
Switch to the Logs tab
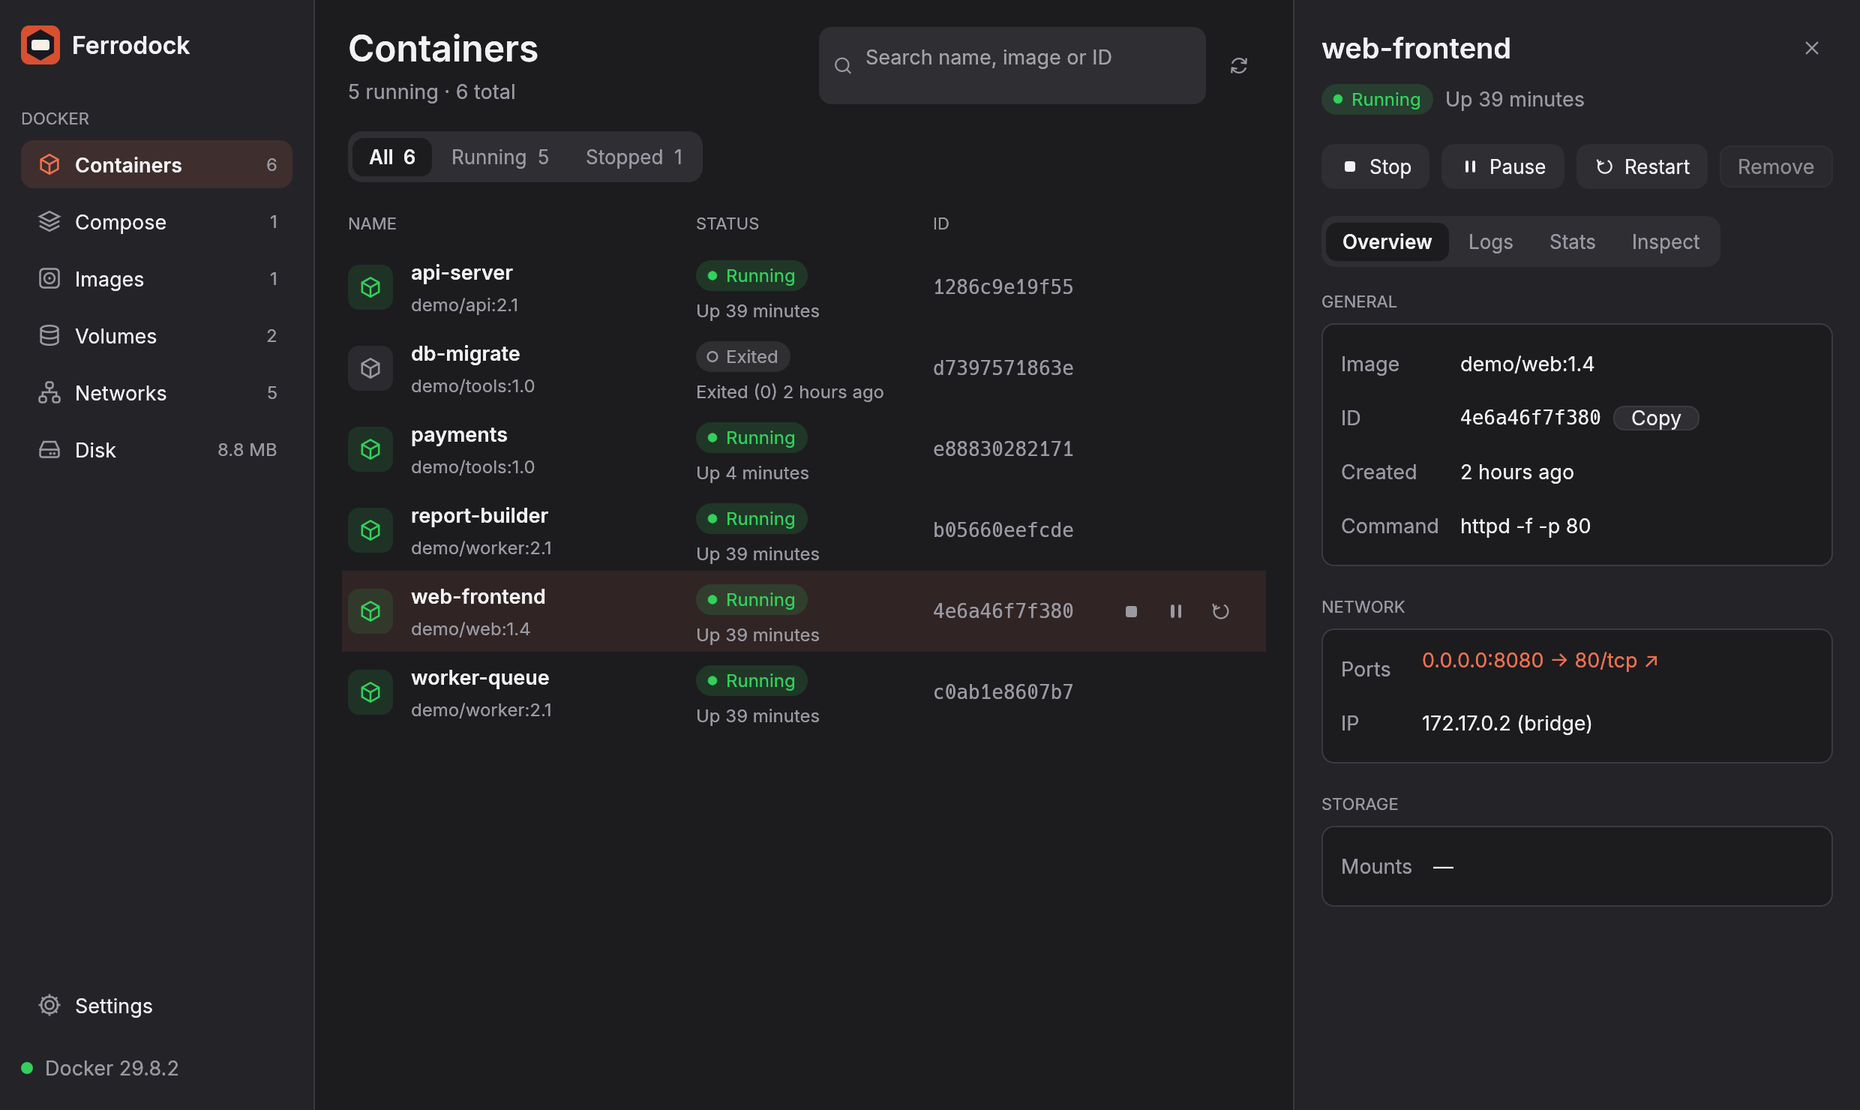point(1490,242)
